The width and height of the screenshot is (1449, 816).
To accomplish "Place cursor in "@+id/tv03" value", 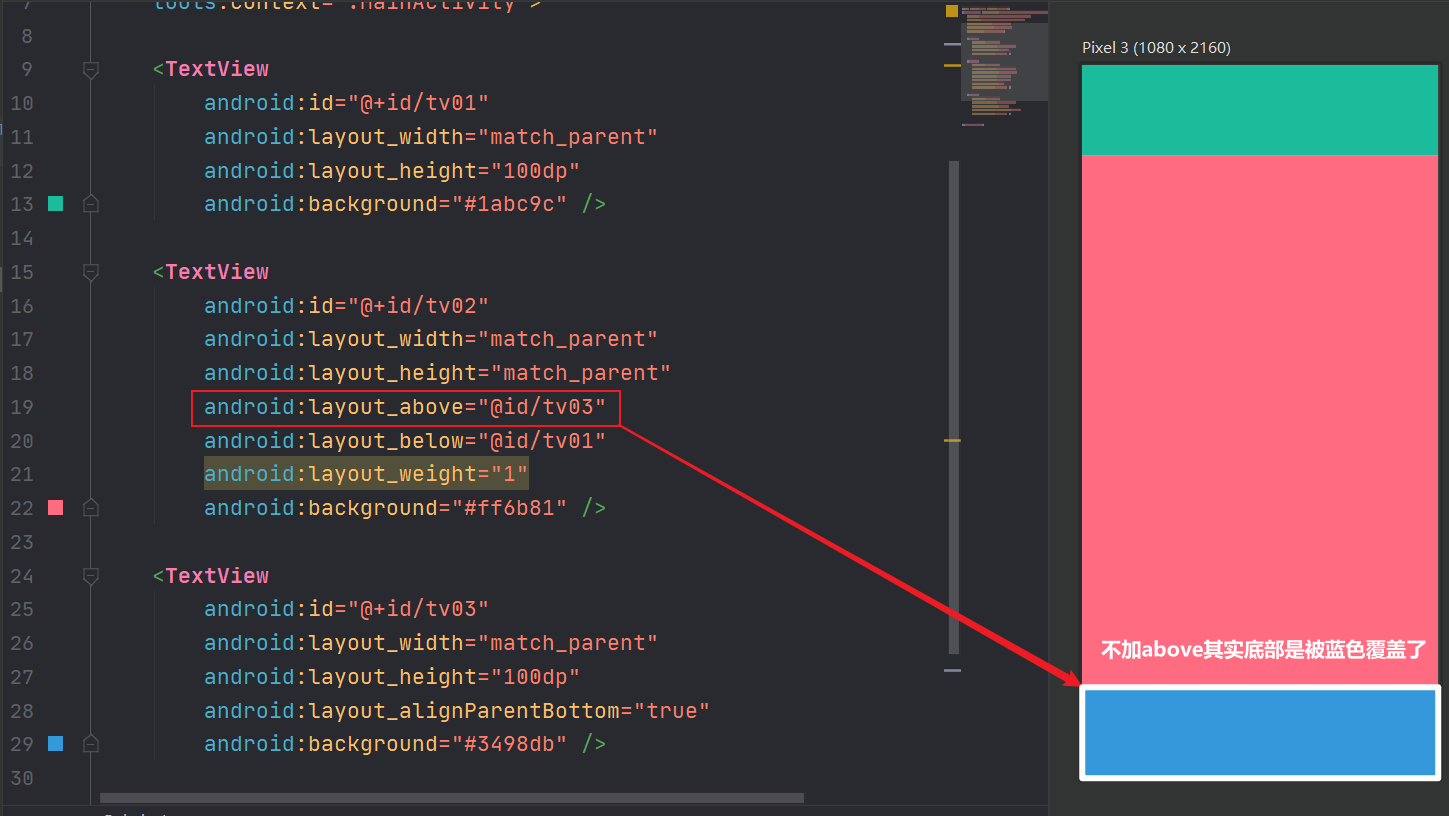I will tap(418, 609).
